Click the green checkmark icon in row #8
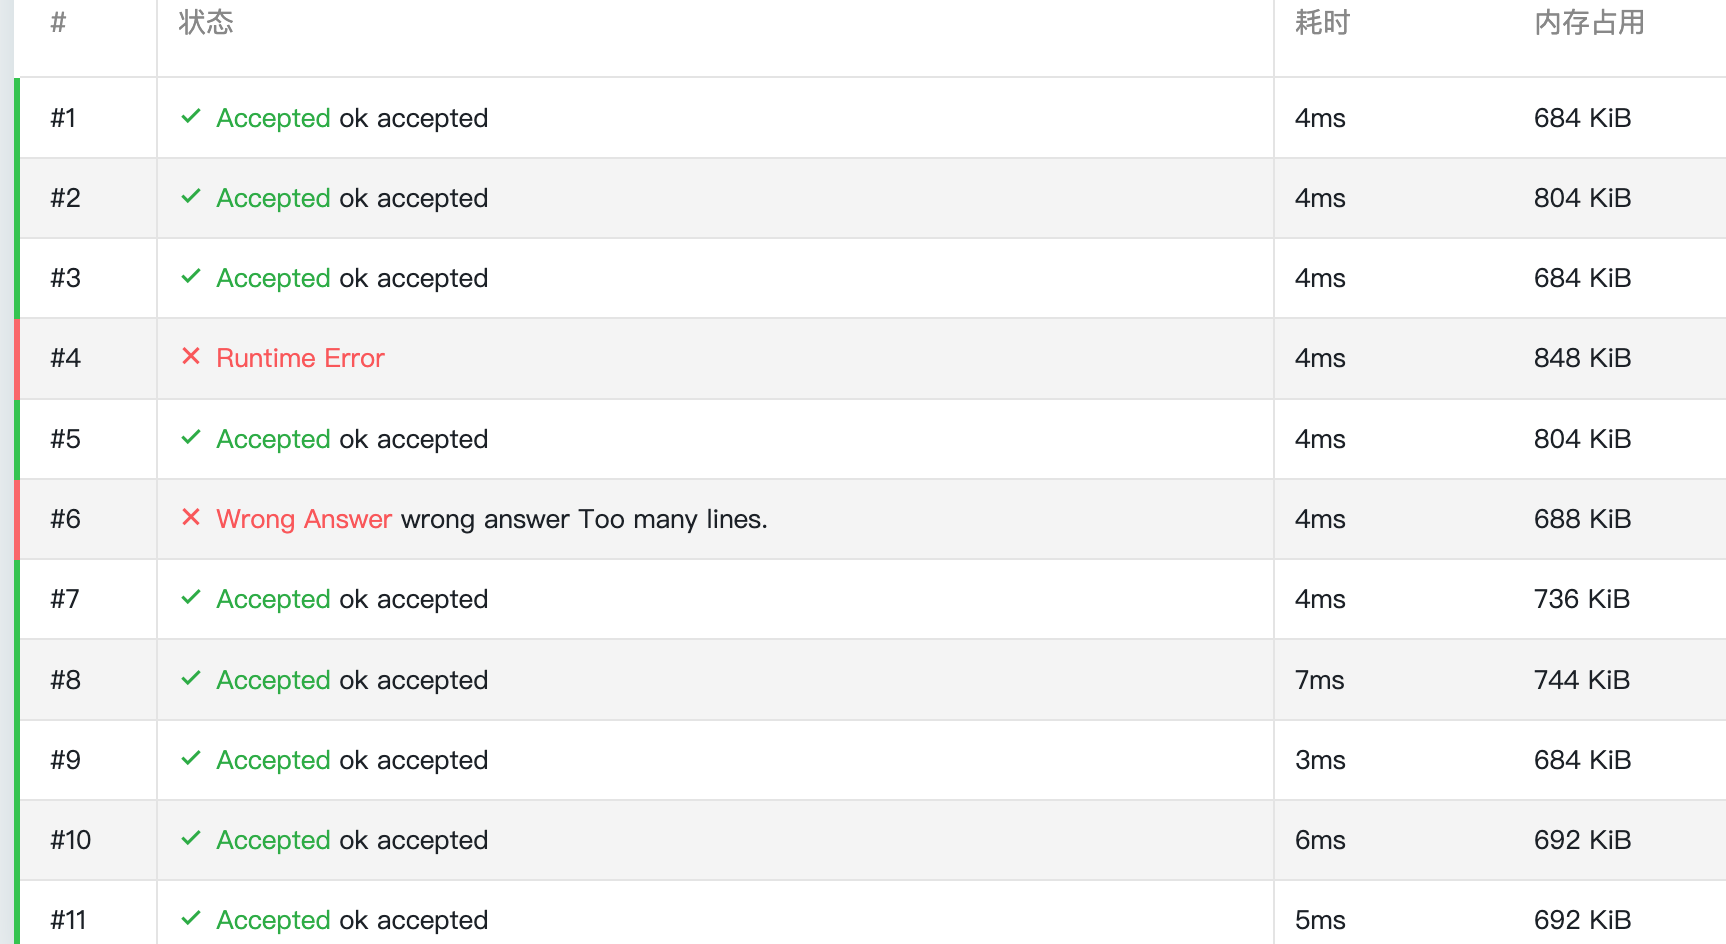 [191, 679]
